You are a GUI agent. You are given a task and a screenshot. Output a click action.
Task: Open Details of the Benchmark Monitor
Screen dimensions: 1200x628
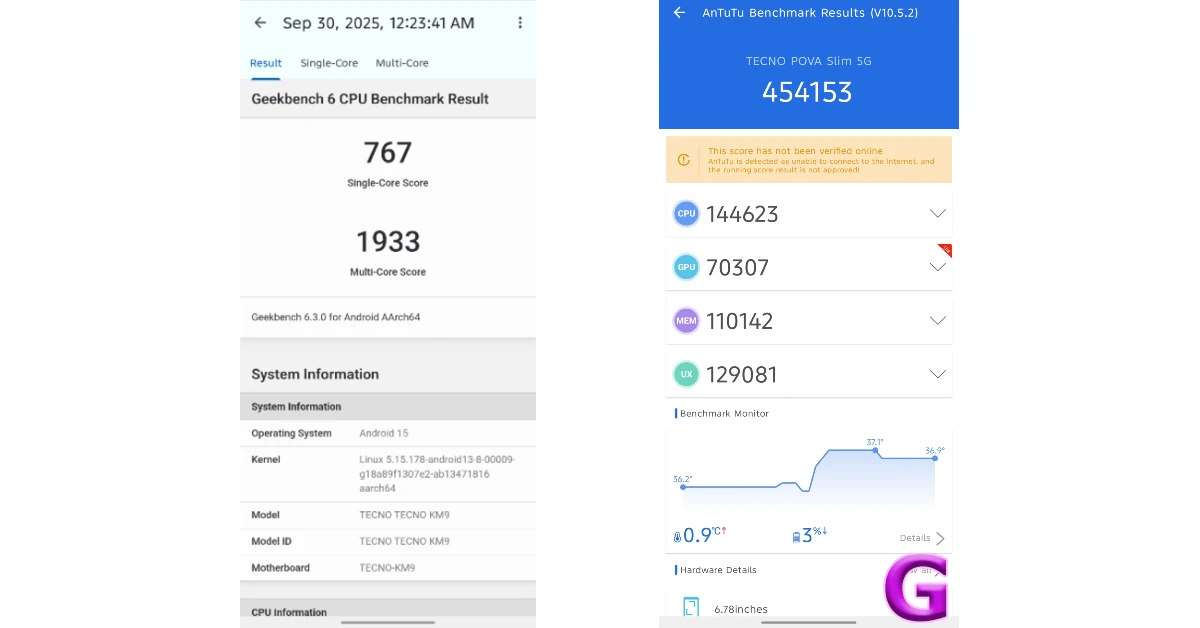[921, 538]
